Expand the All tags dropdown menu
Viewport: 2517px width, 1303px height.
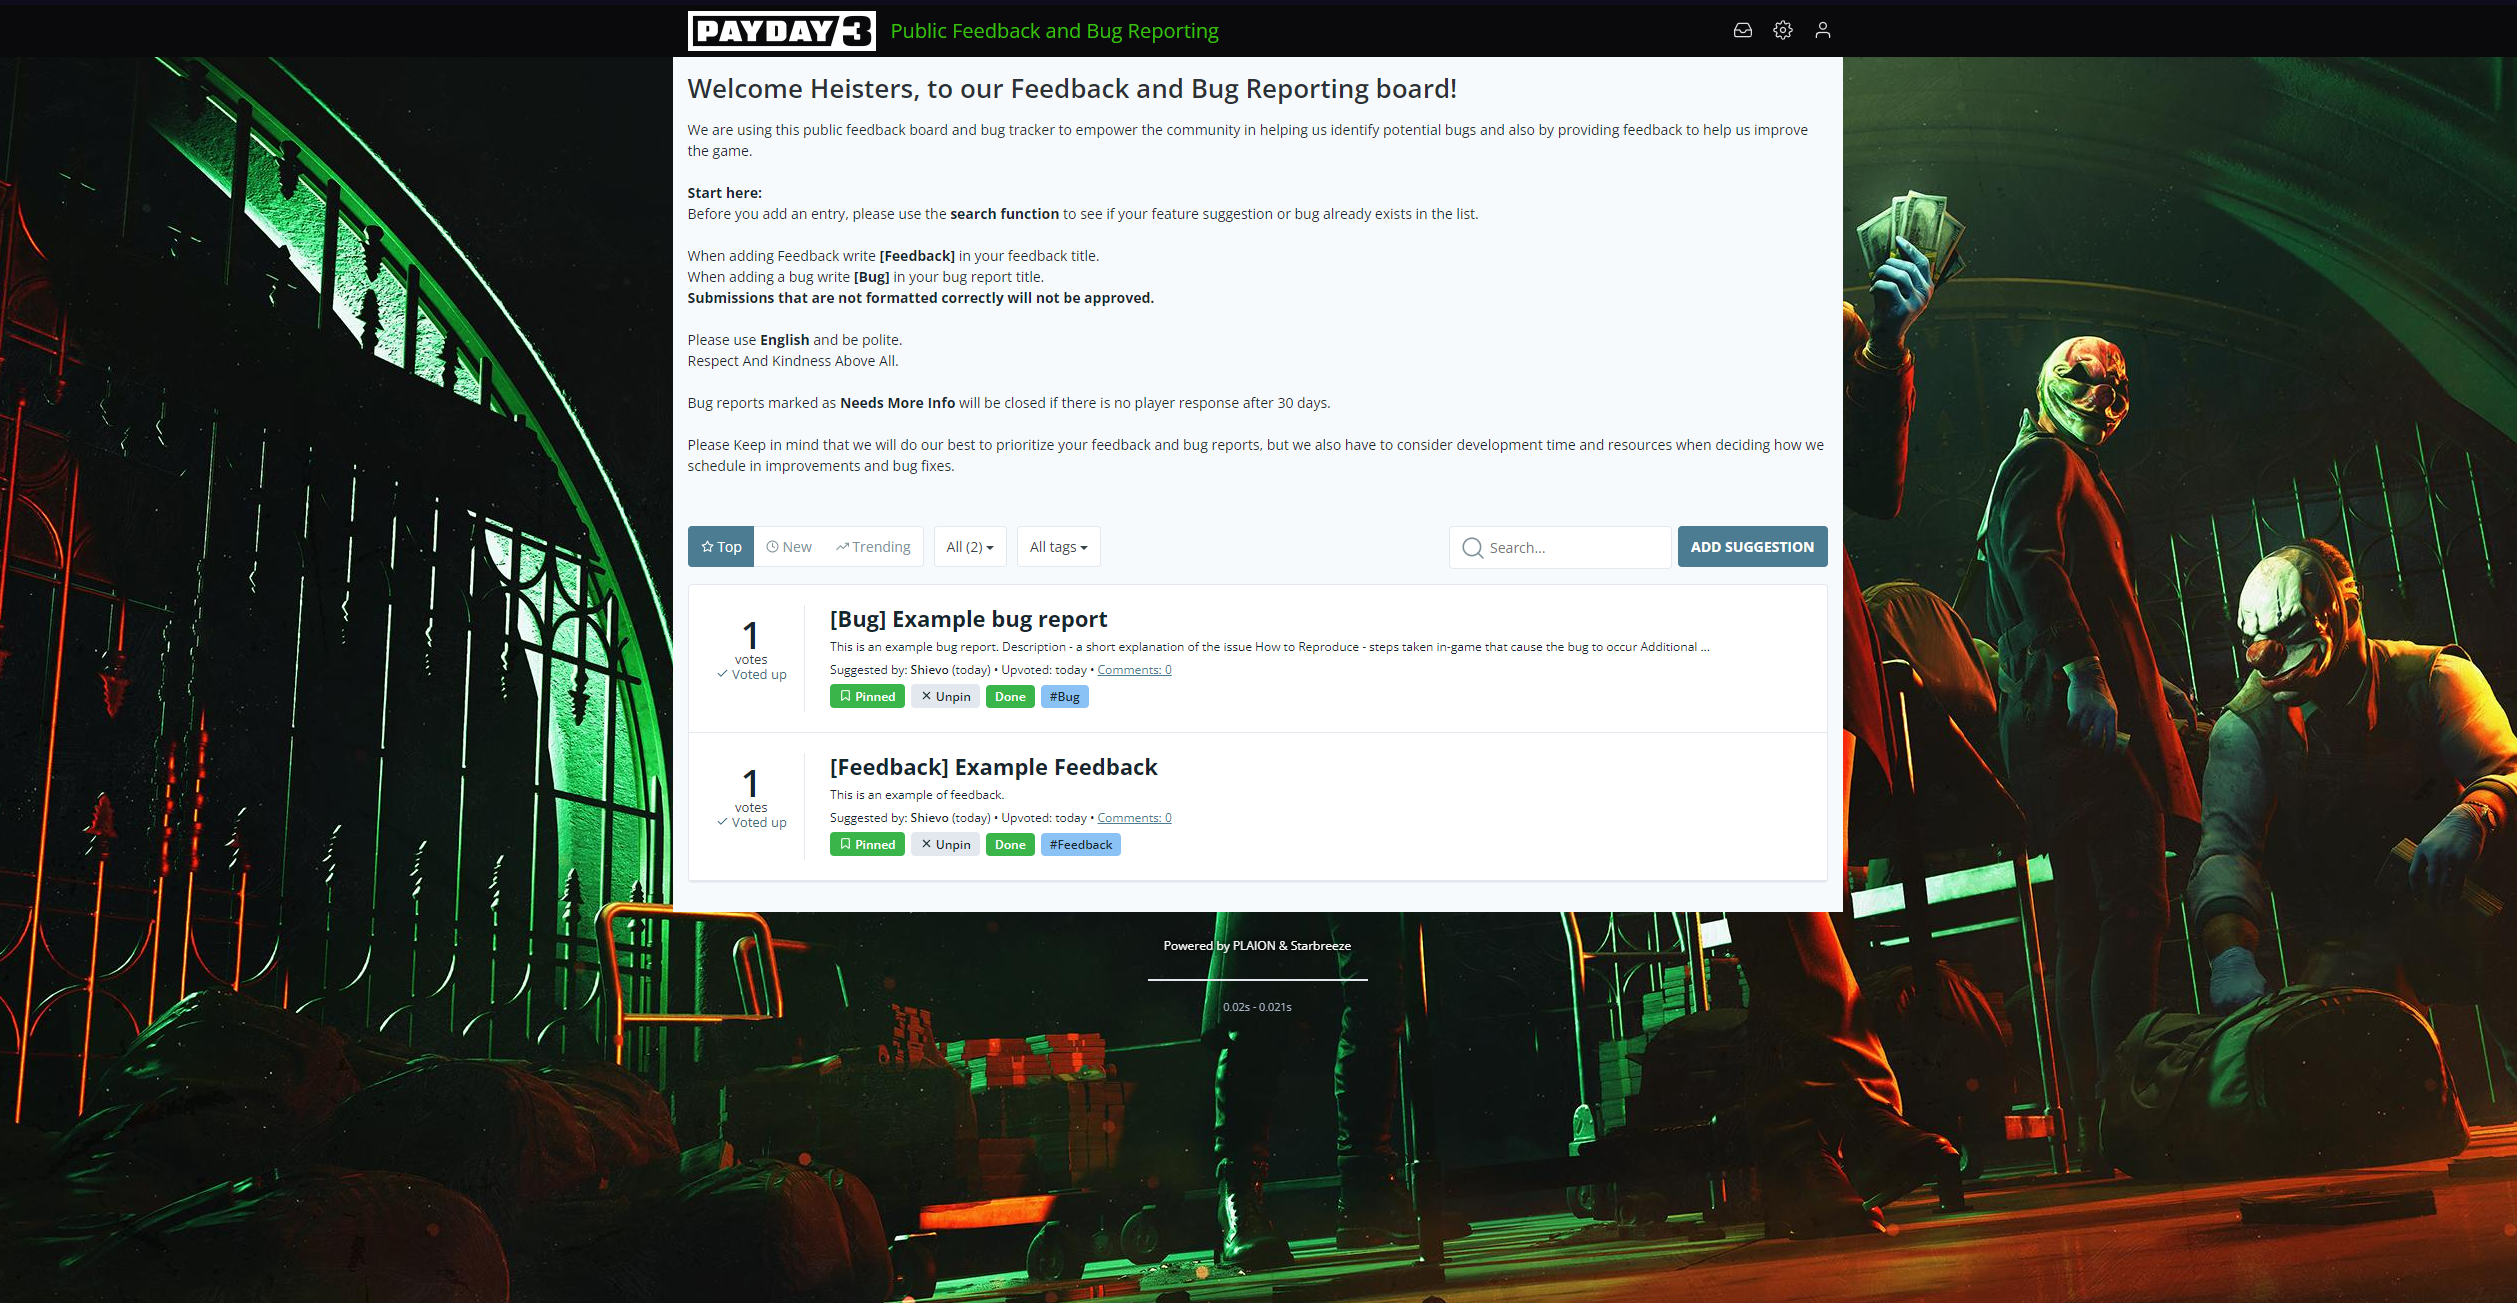tap(1057, 547)
